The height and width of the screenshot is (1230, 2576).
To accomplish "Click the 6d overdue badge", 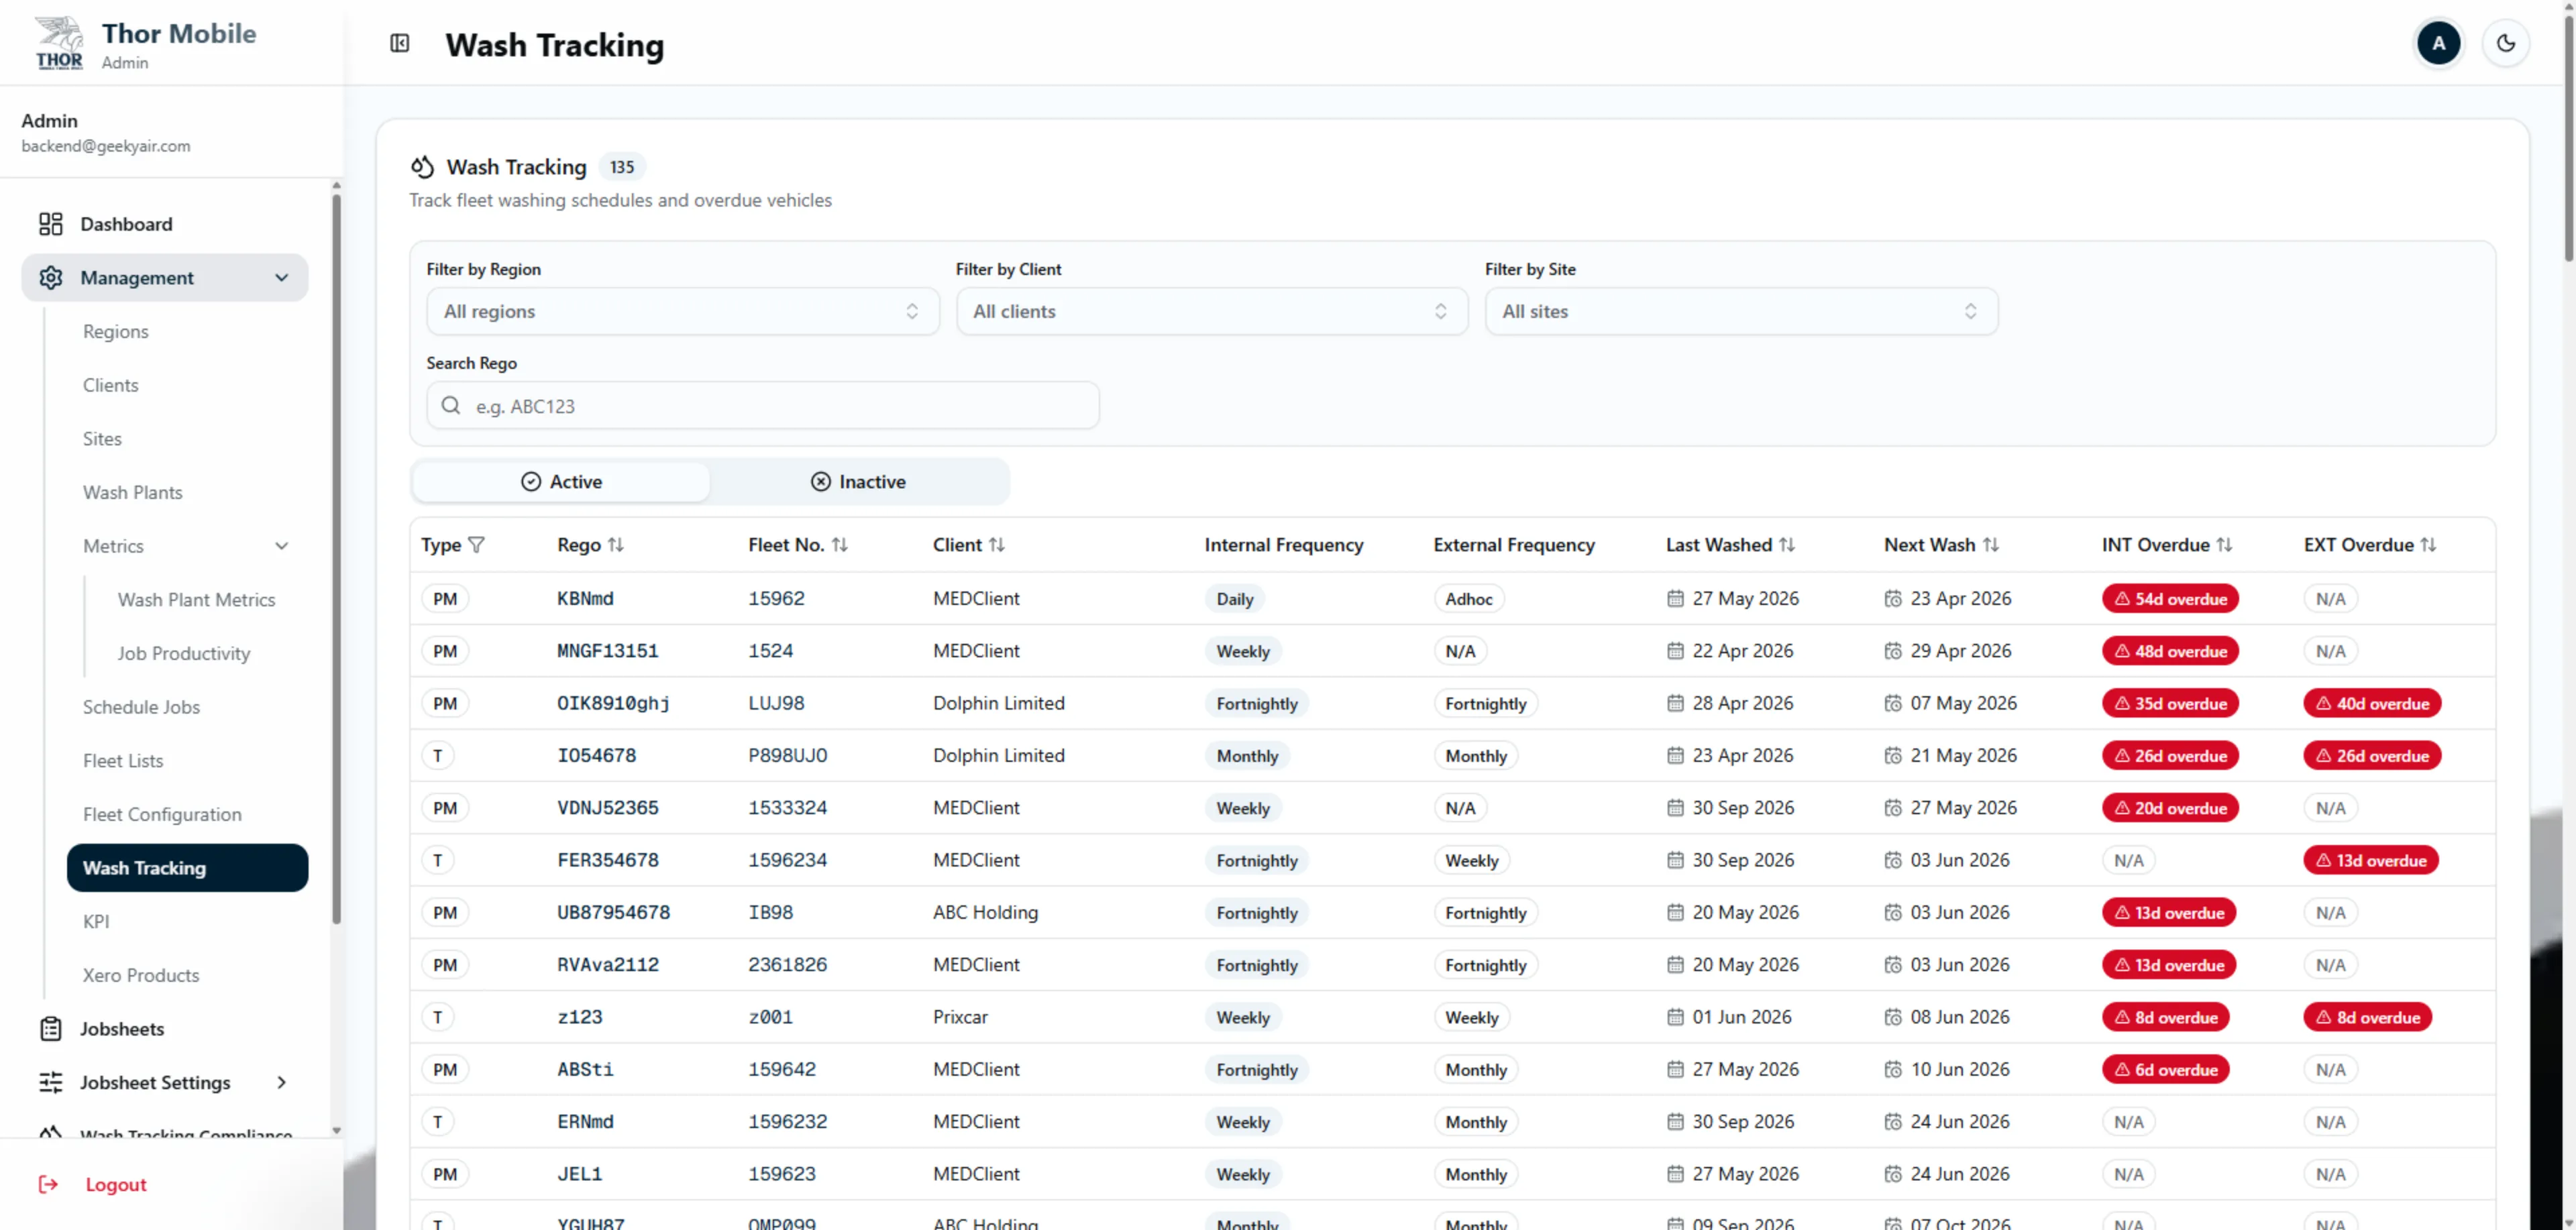I will [x=2166, y=1070].
